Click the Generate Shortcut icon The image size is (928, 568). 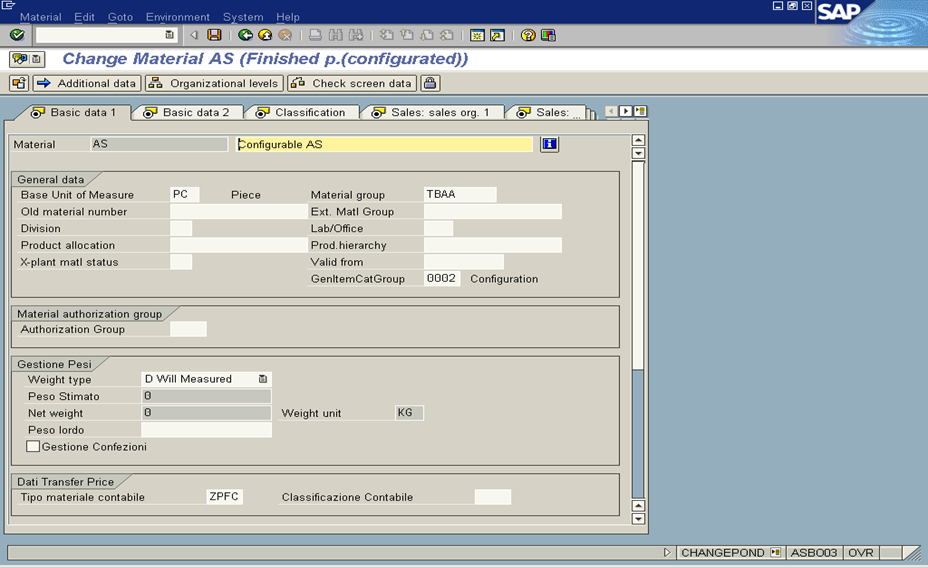(497, 35)
